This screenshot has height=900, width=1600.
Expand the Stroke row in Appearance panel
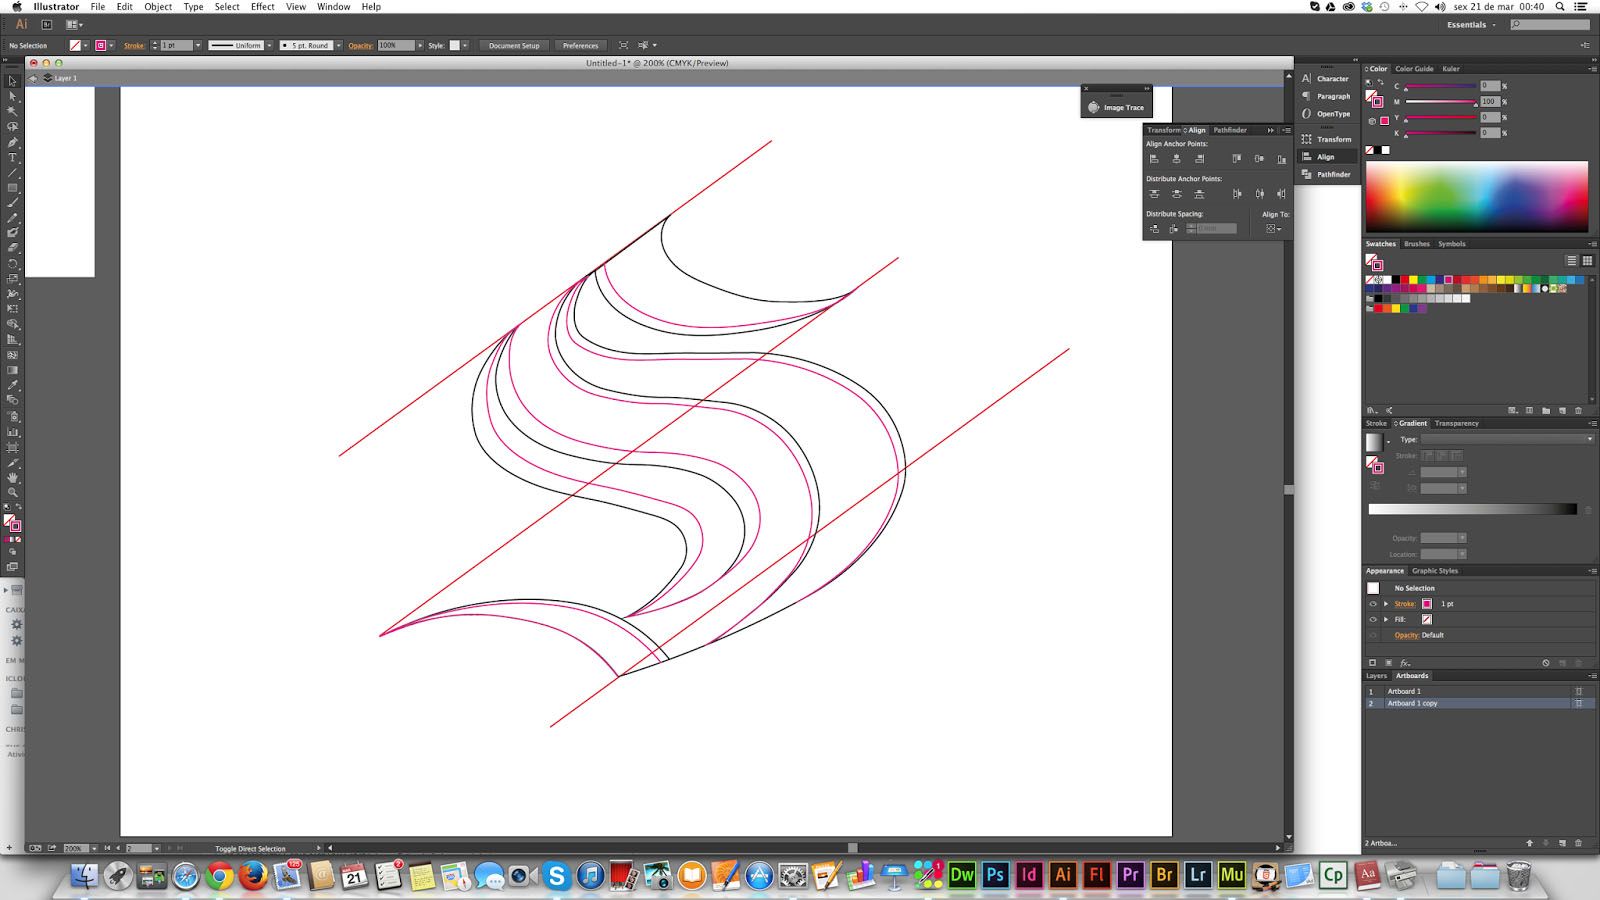(x=1386, y=604)
